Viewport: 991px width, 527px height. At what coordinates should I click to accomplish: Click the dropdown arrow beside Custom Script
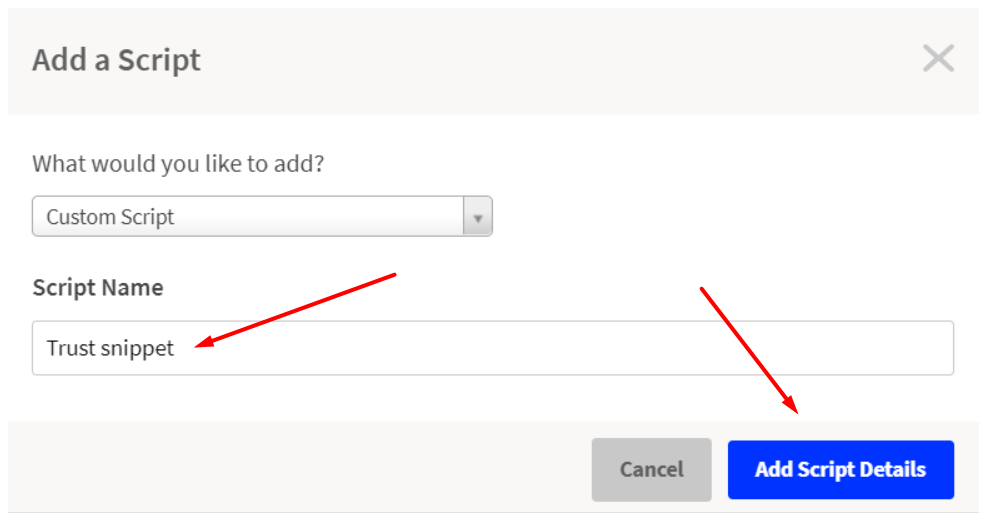478,217
